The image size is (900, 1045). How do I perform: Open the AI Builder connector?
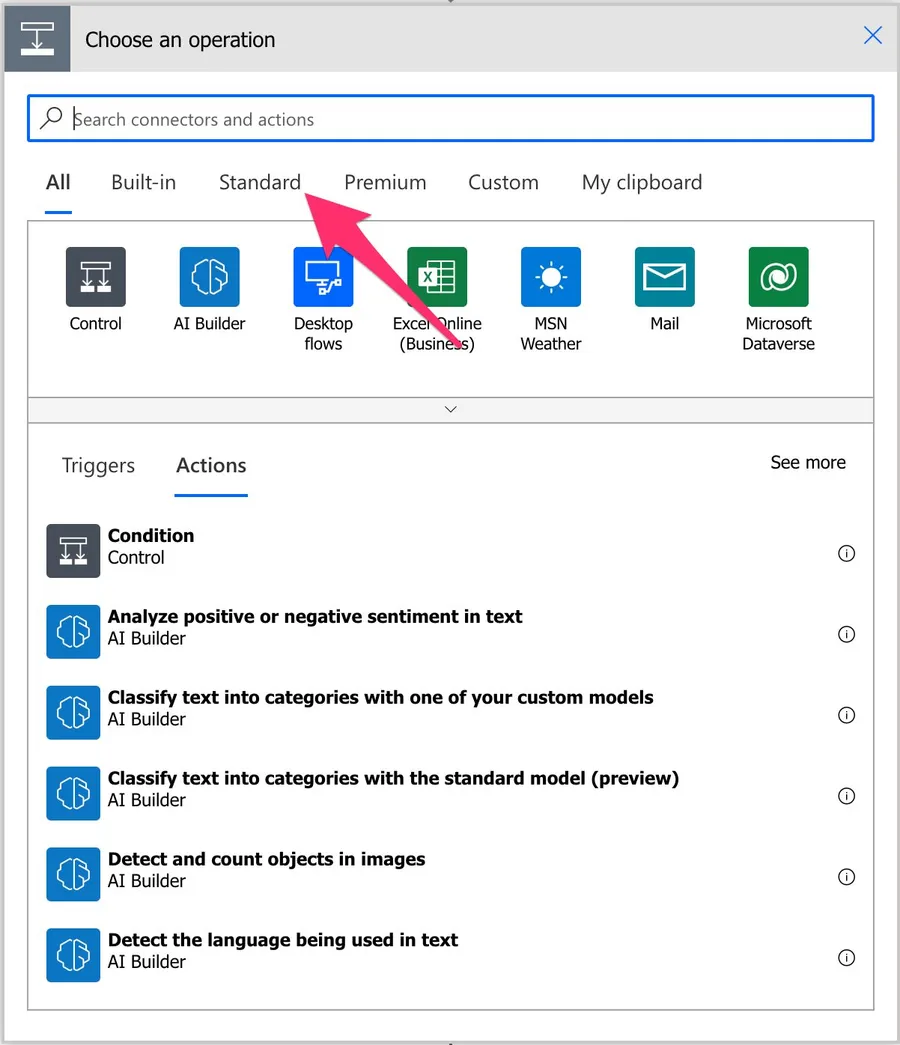pos(209,277)
